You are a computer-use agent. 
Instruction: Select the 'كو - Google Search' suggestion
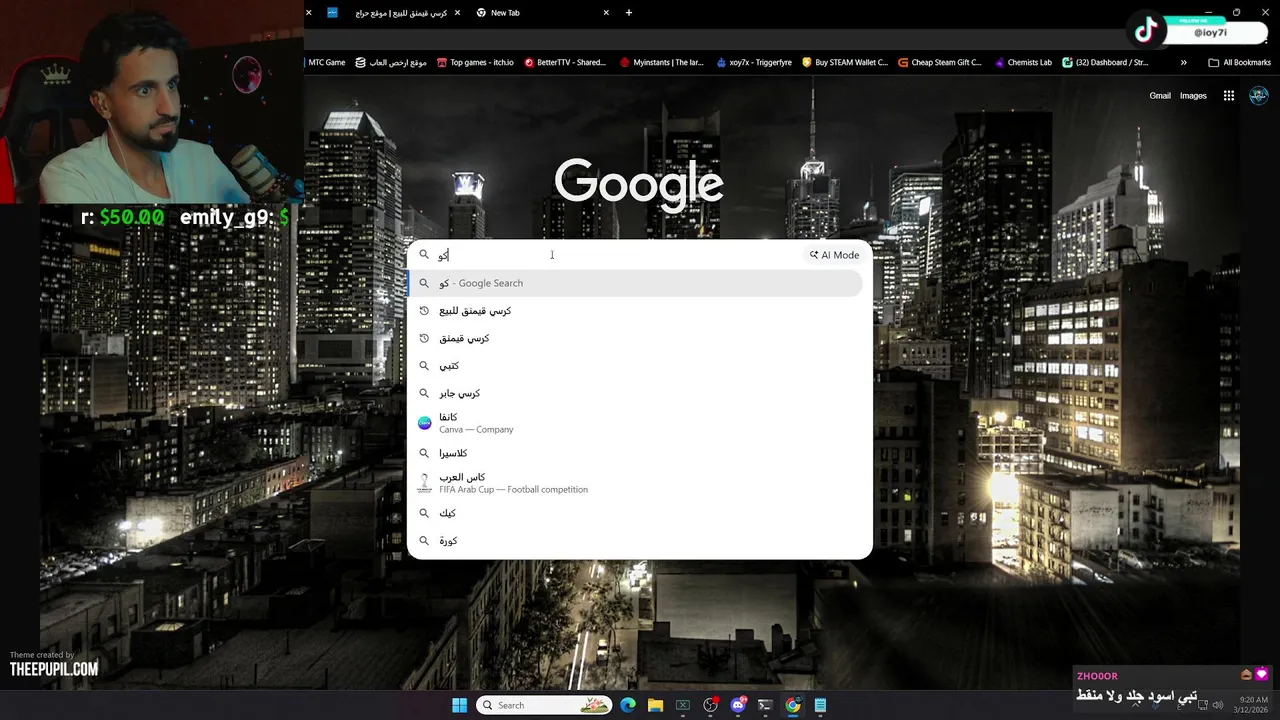point(635,283)
